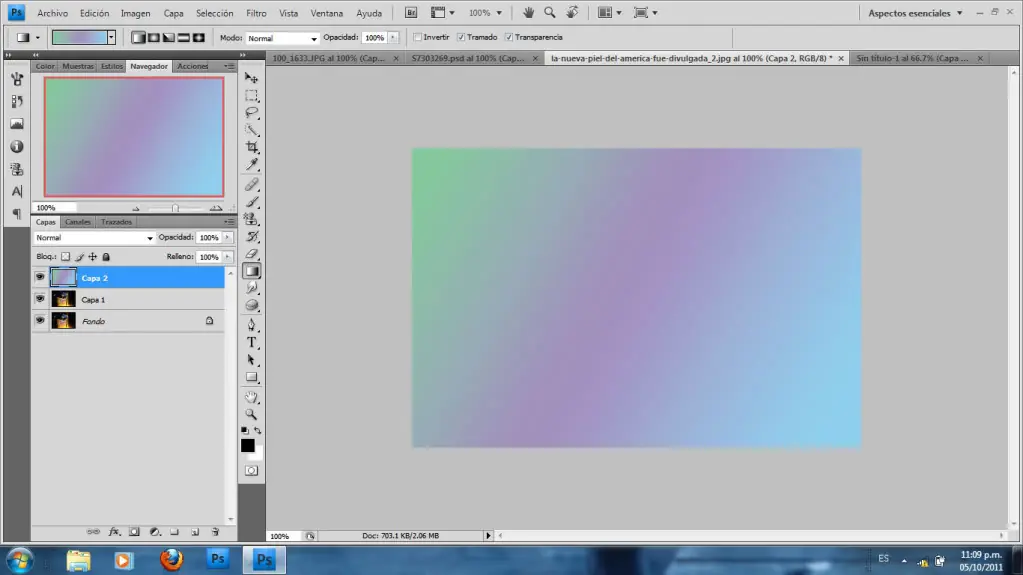Image resolution: width=1023 pixels, height=575 pixels.
Task: Swap foreground and background colors
Action: point(258,430)
